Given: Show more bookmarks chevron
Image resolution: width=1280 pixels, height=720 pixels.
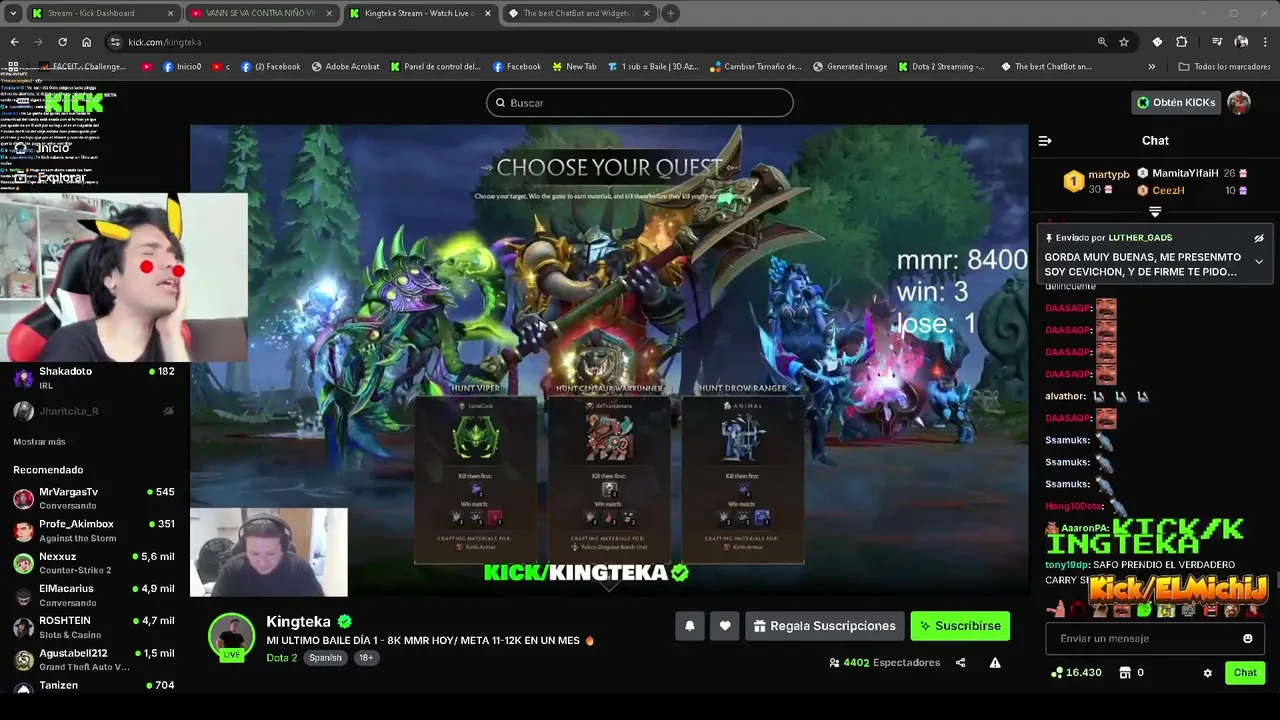Looking at the screenshot, I should [1152, 67].
